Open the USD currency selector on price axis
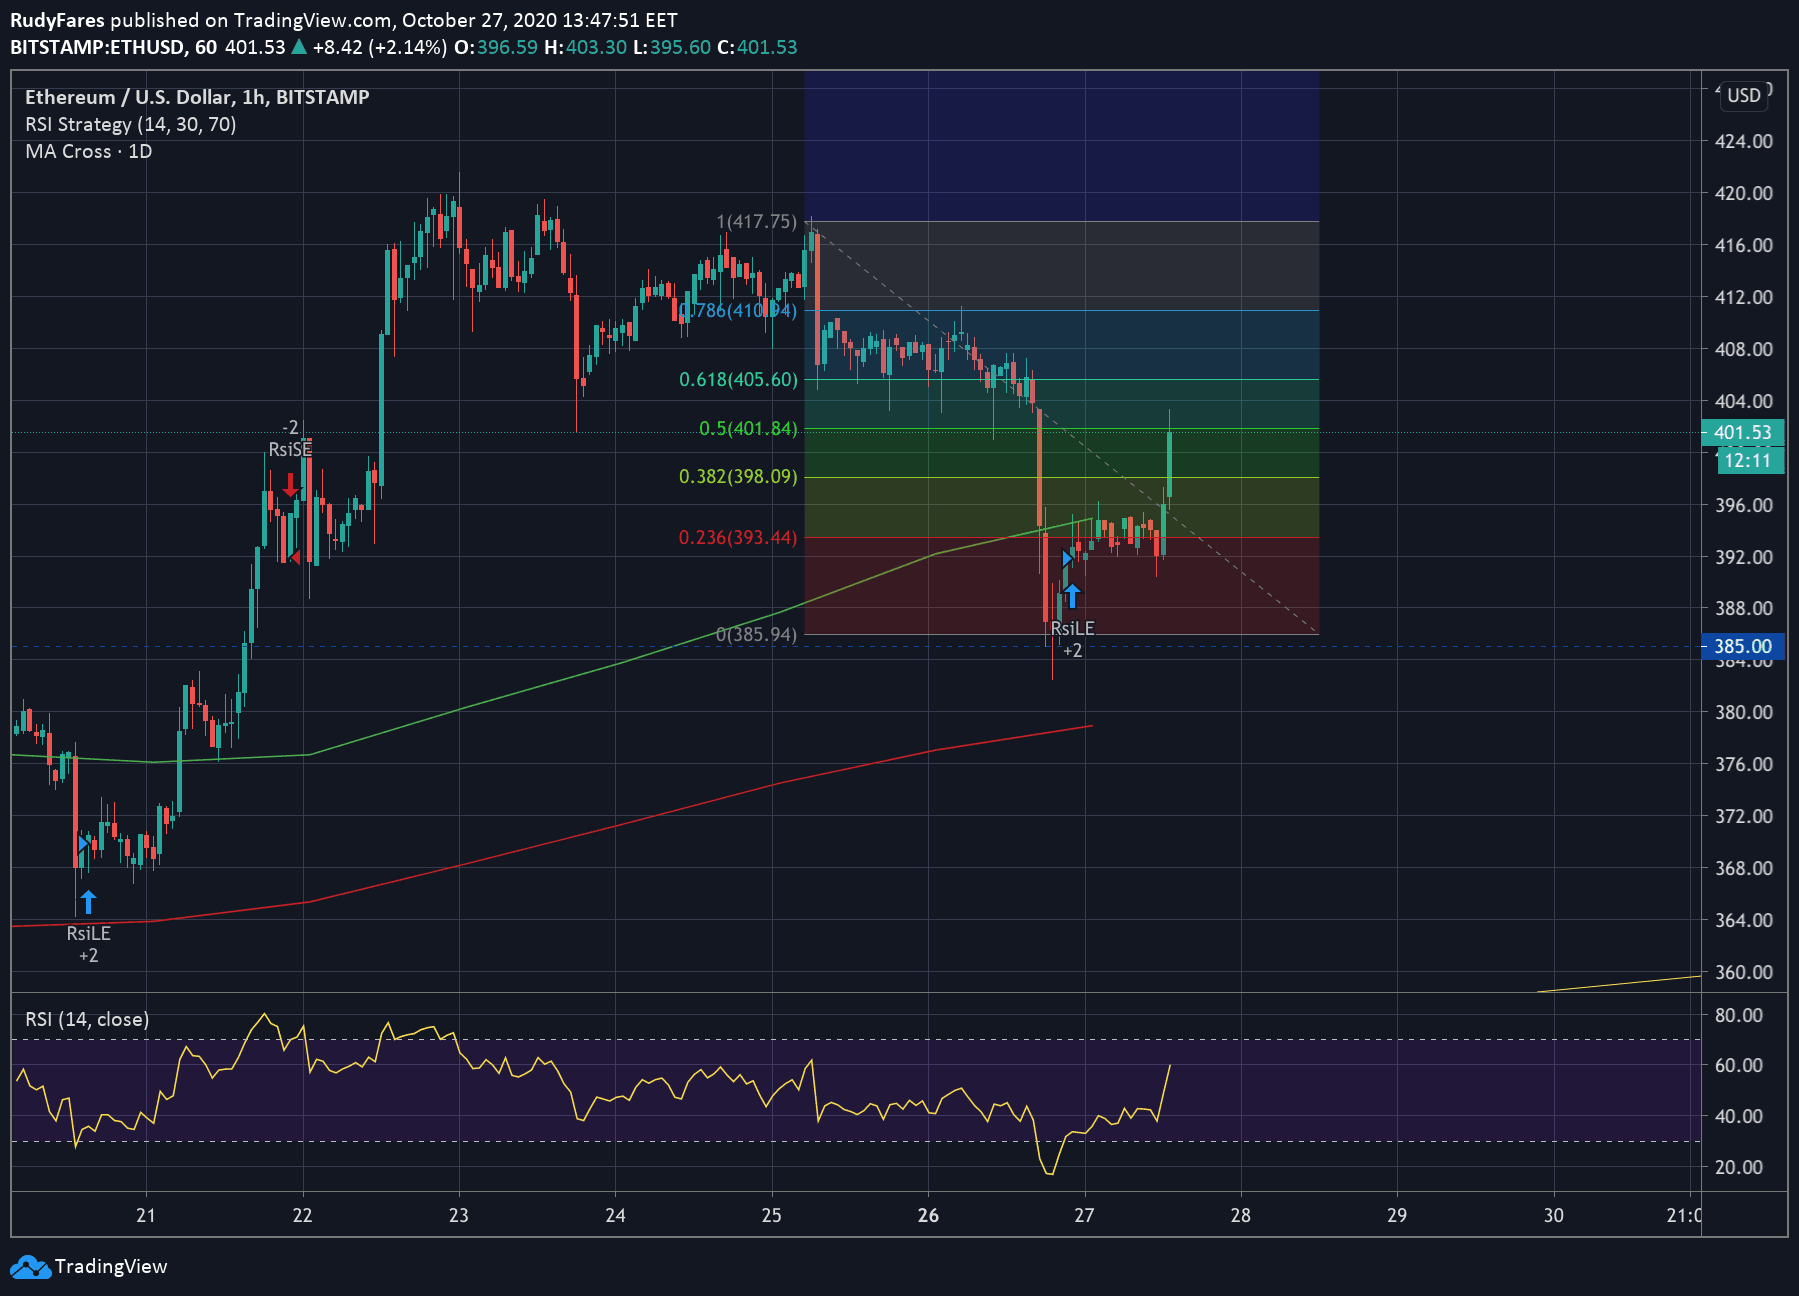Image resolution: width=1799 pixels, height=1296 pixels. pyautogui.click(x=1743, y=95)
